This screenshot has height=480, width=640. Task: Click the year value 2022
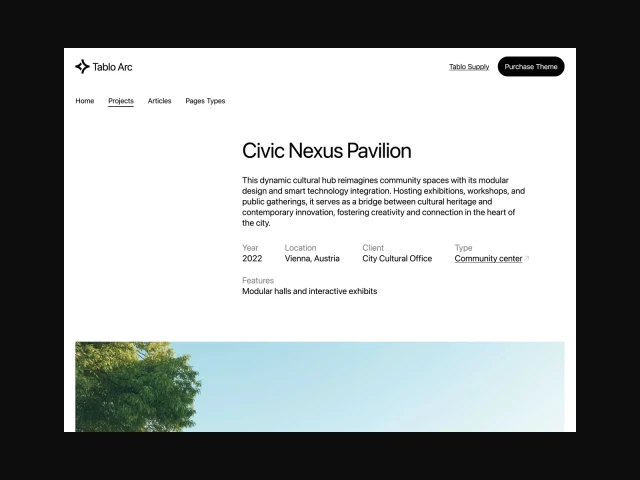(252, 258)
